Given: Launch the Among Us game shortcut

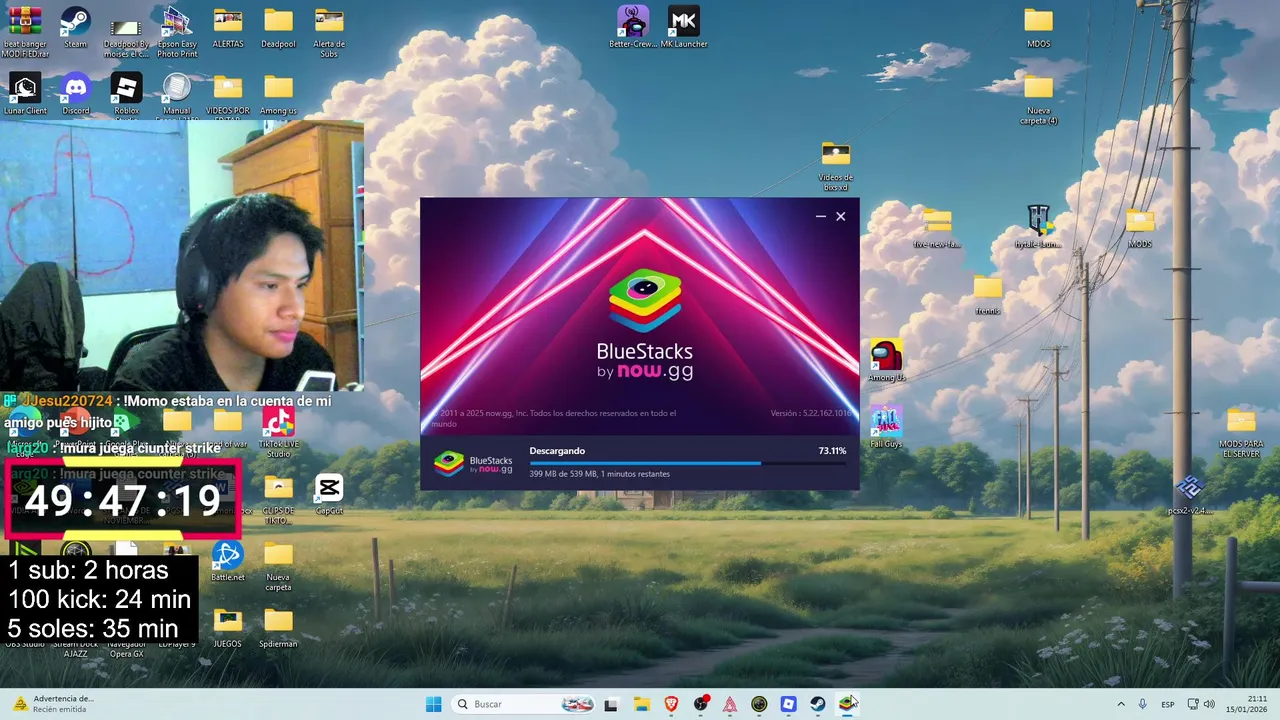Looking at the screenshot, I should point(886,361).
